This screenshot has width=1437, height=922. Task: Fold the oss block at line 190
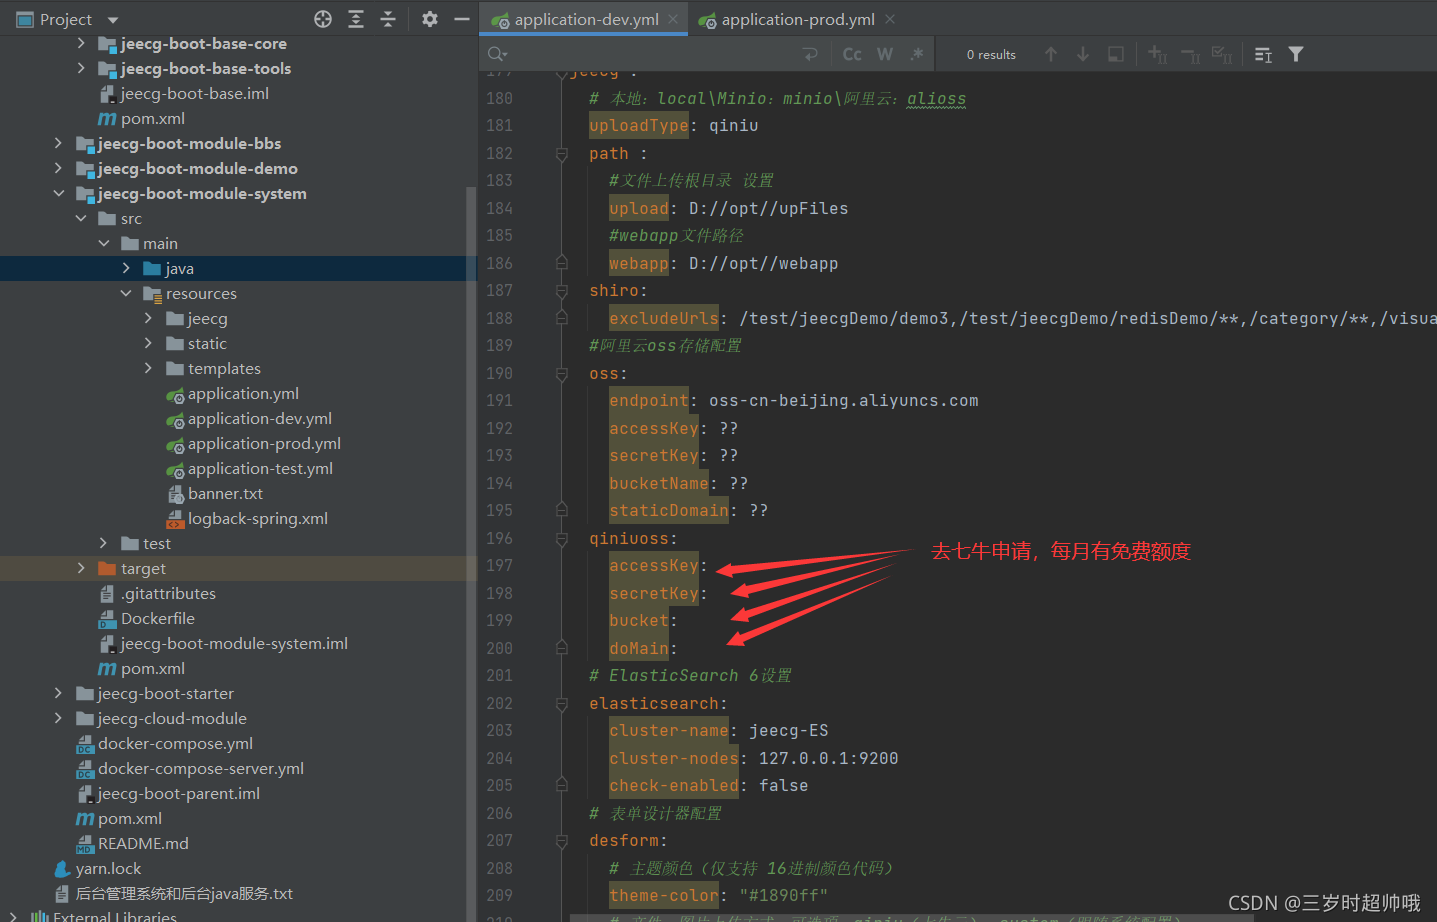tap(562, 374)
